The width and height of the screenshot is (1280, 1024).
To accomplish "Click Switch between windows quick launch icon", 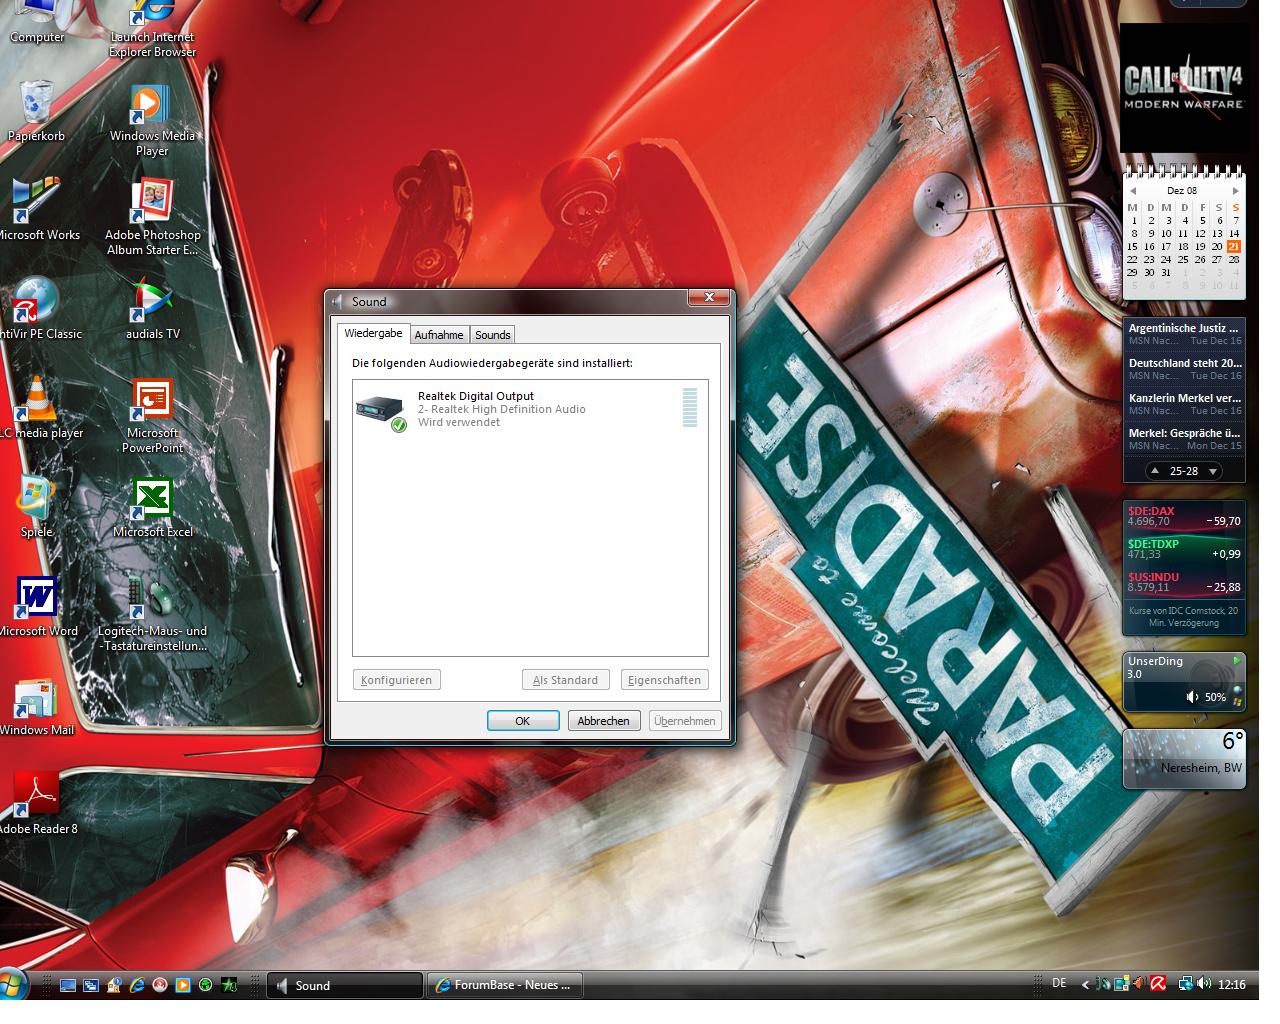I will tap(91, 985).
